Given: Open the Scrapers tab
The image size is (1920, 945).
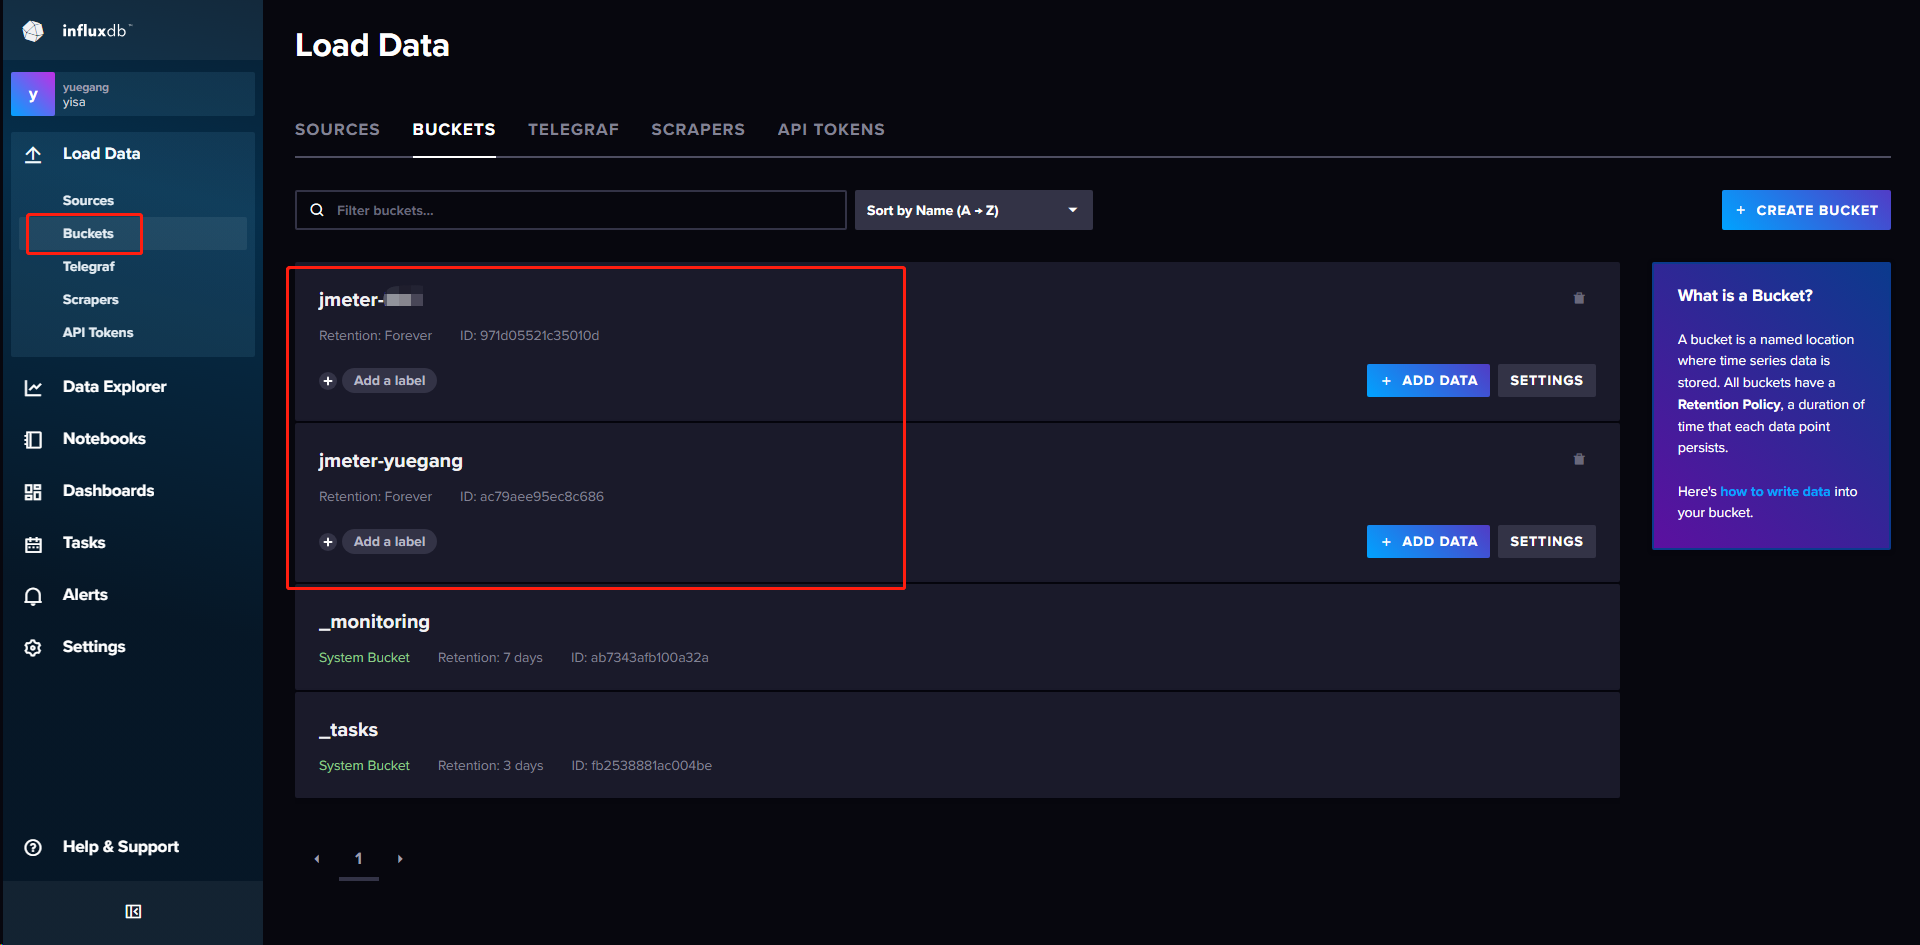Looking at the screenshot, I should 698,130.
